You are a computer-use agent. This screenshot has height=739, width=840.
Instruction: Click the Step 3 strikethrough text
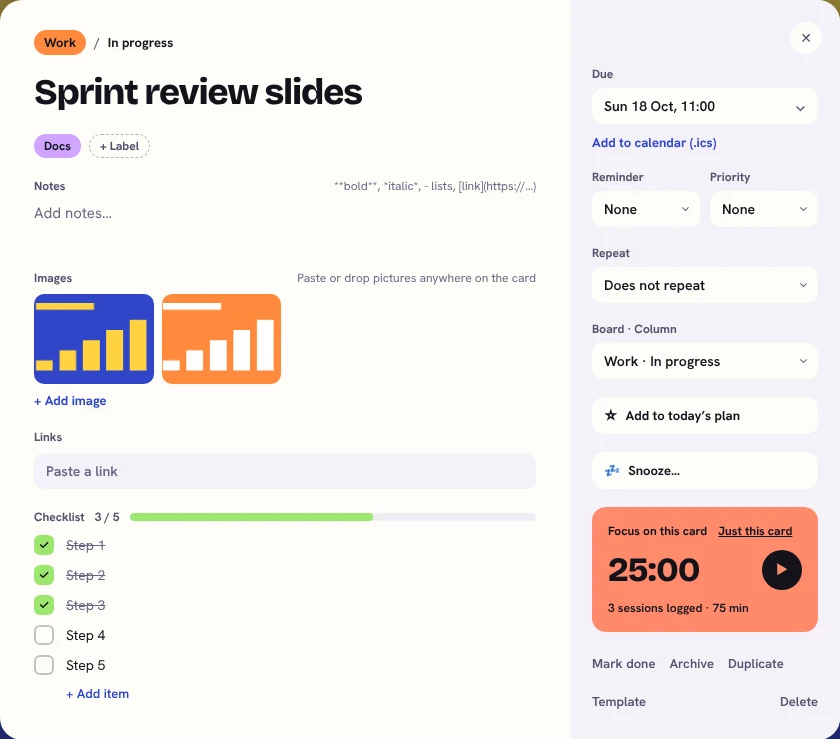coord(86,605)
